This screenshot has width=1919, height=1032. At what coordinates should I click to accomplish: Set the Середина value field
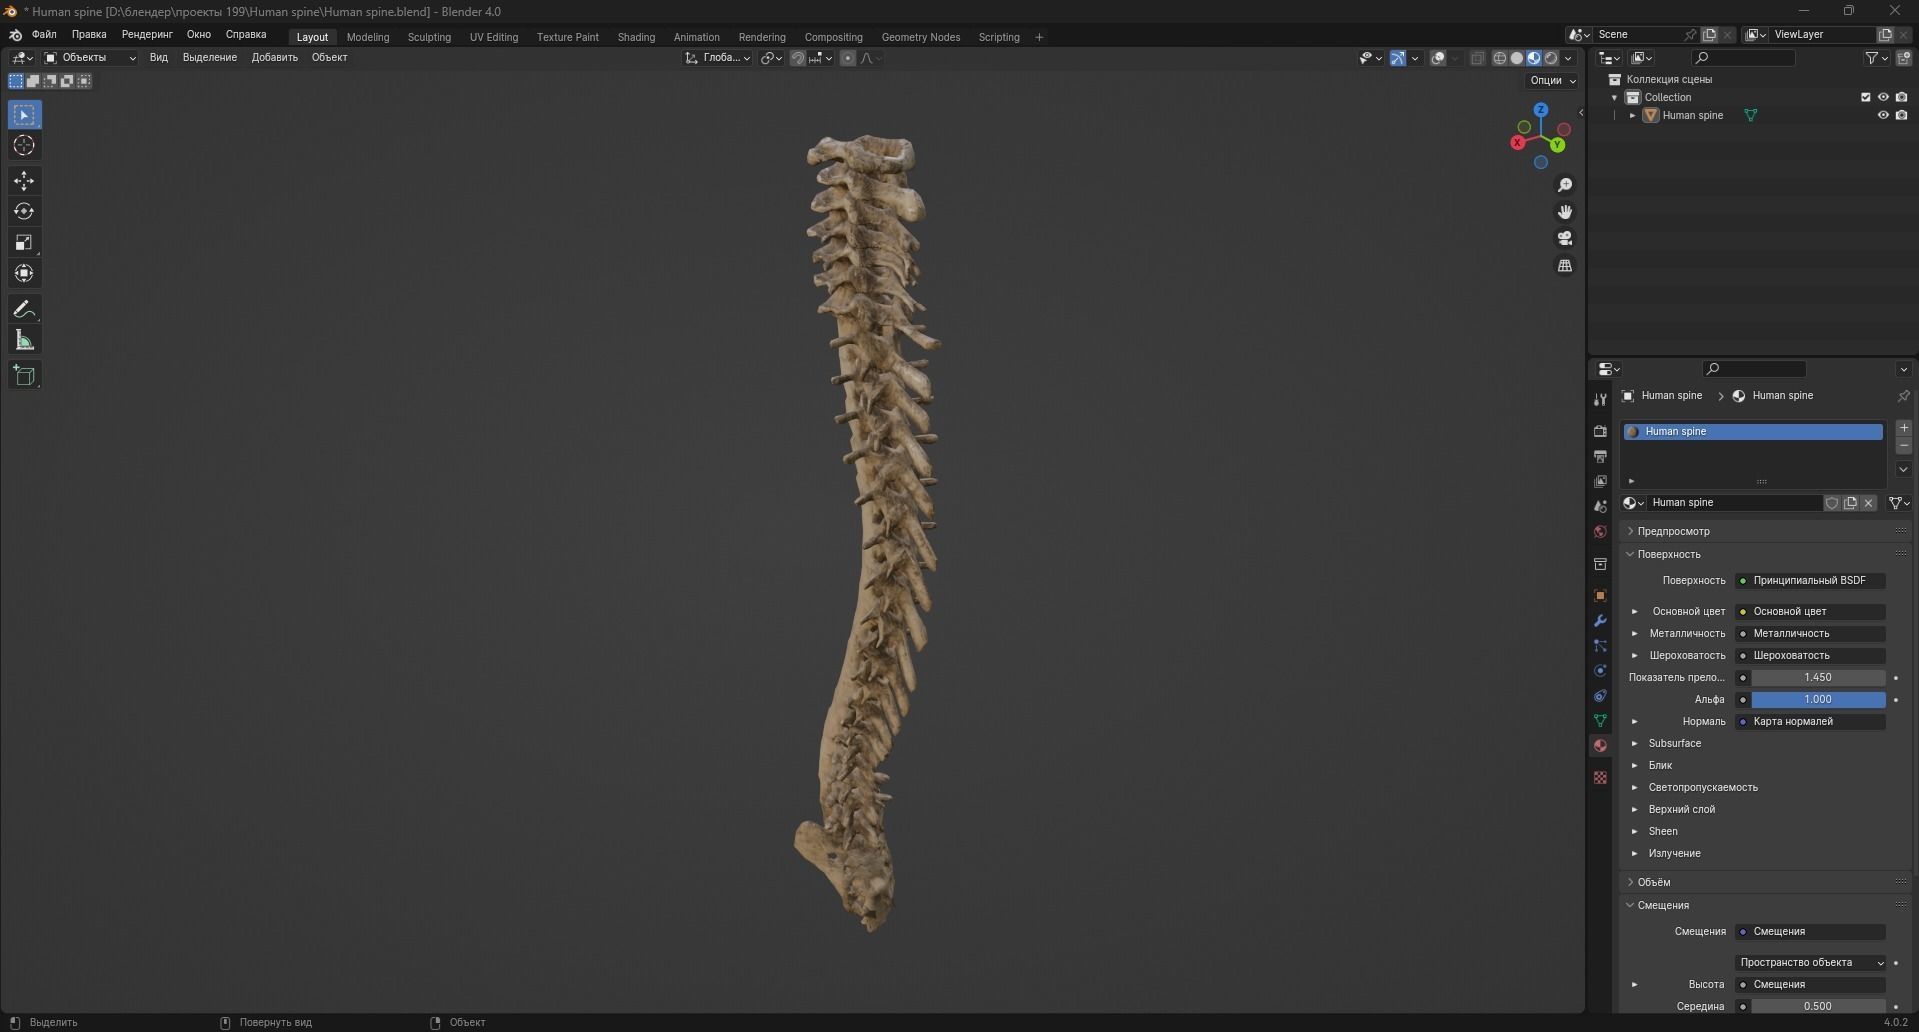pyautogui.click(x=1820, y=1006)
